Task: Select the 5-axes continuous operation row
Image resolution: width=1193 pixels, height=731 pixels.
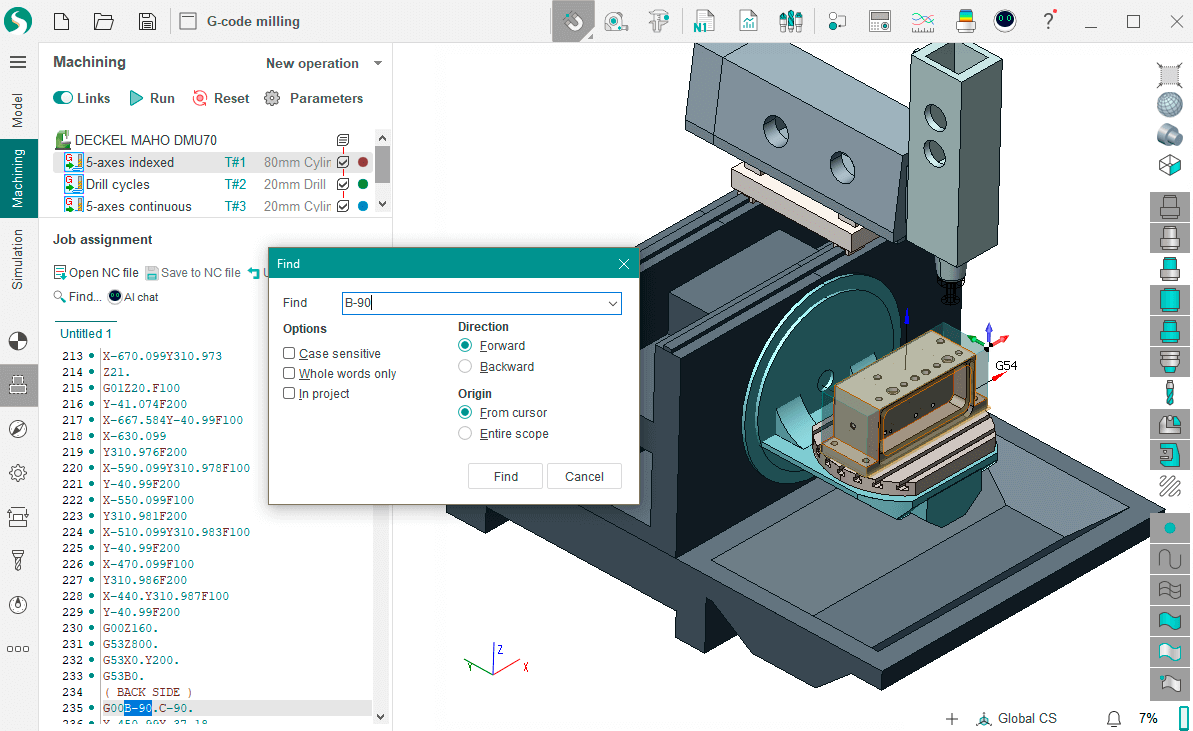Action: pos(140,205)
